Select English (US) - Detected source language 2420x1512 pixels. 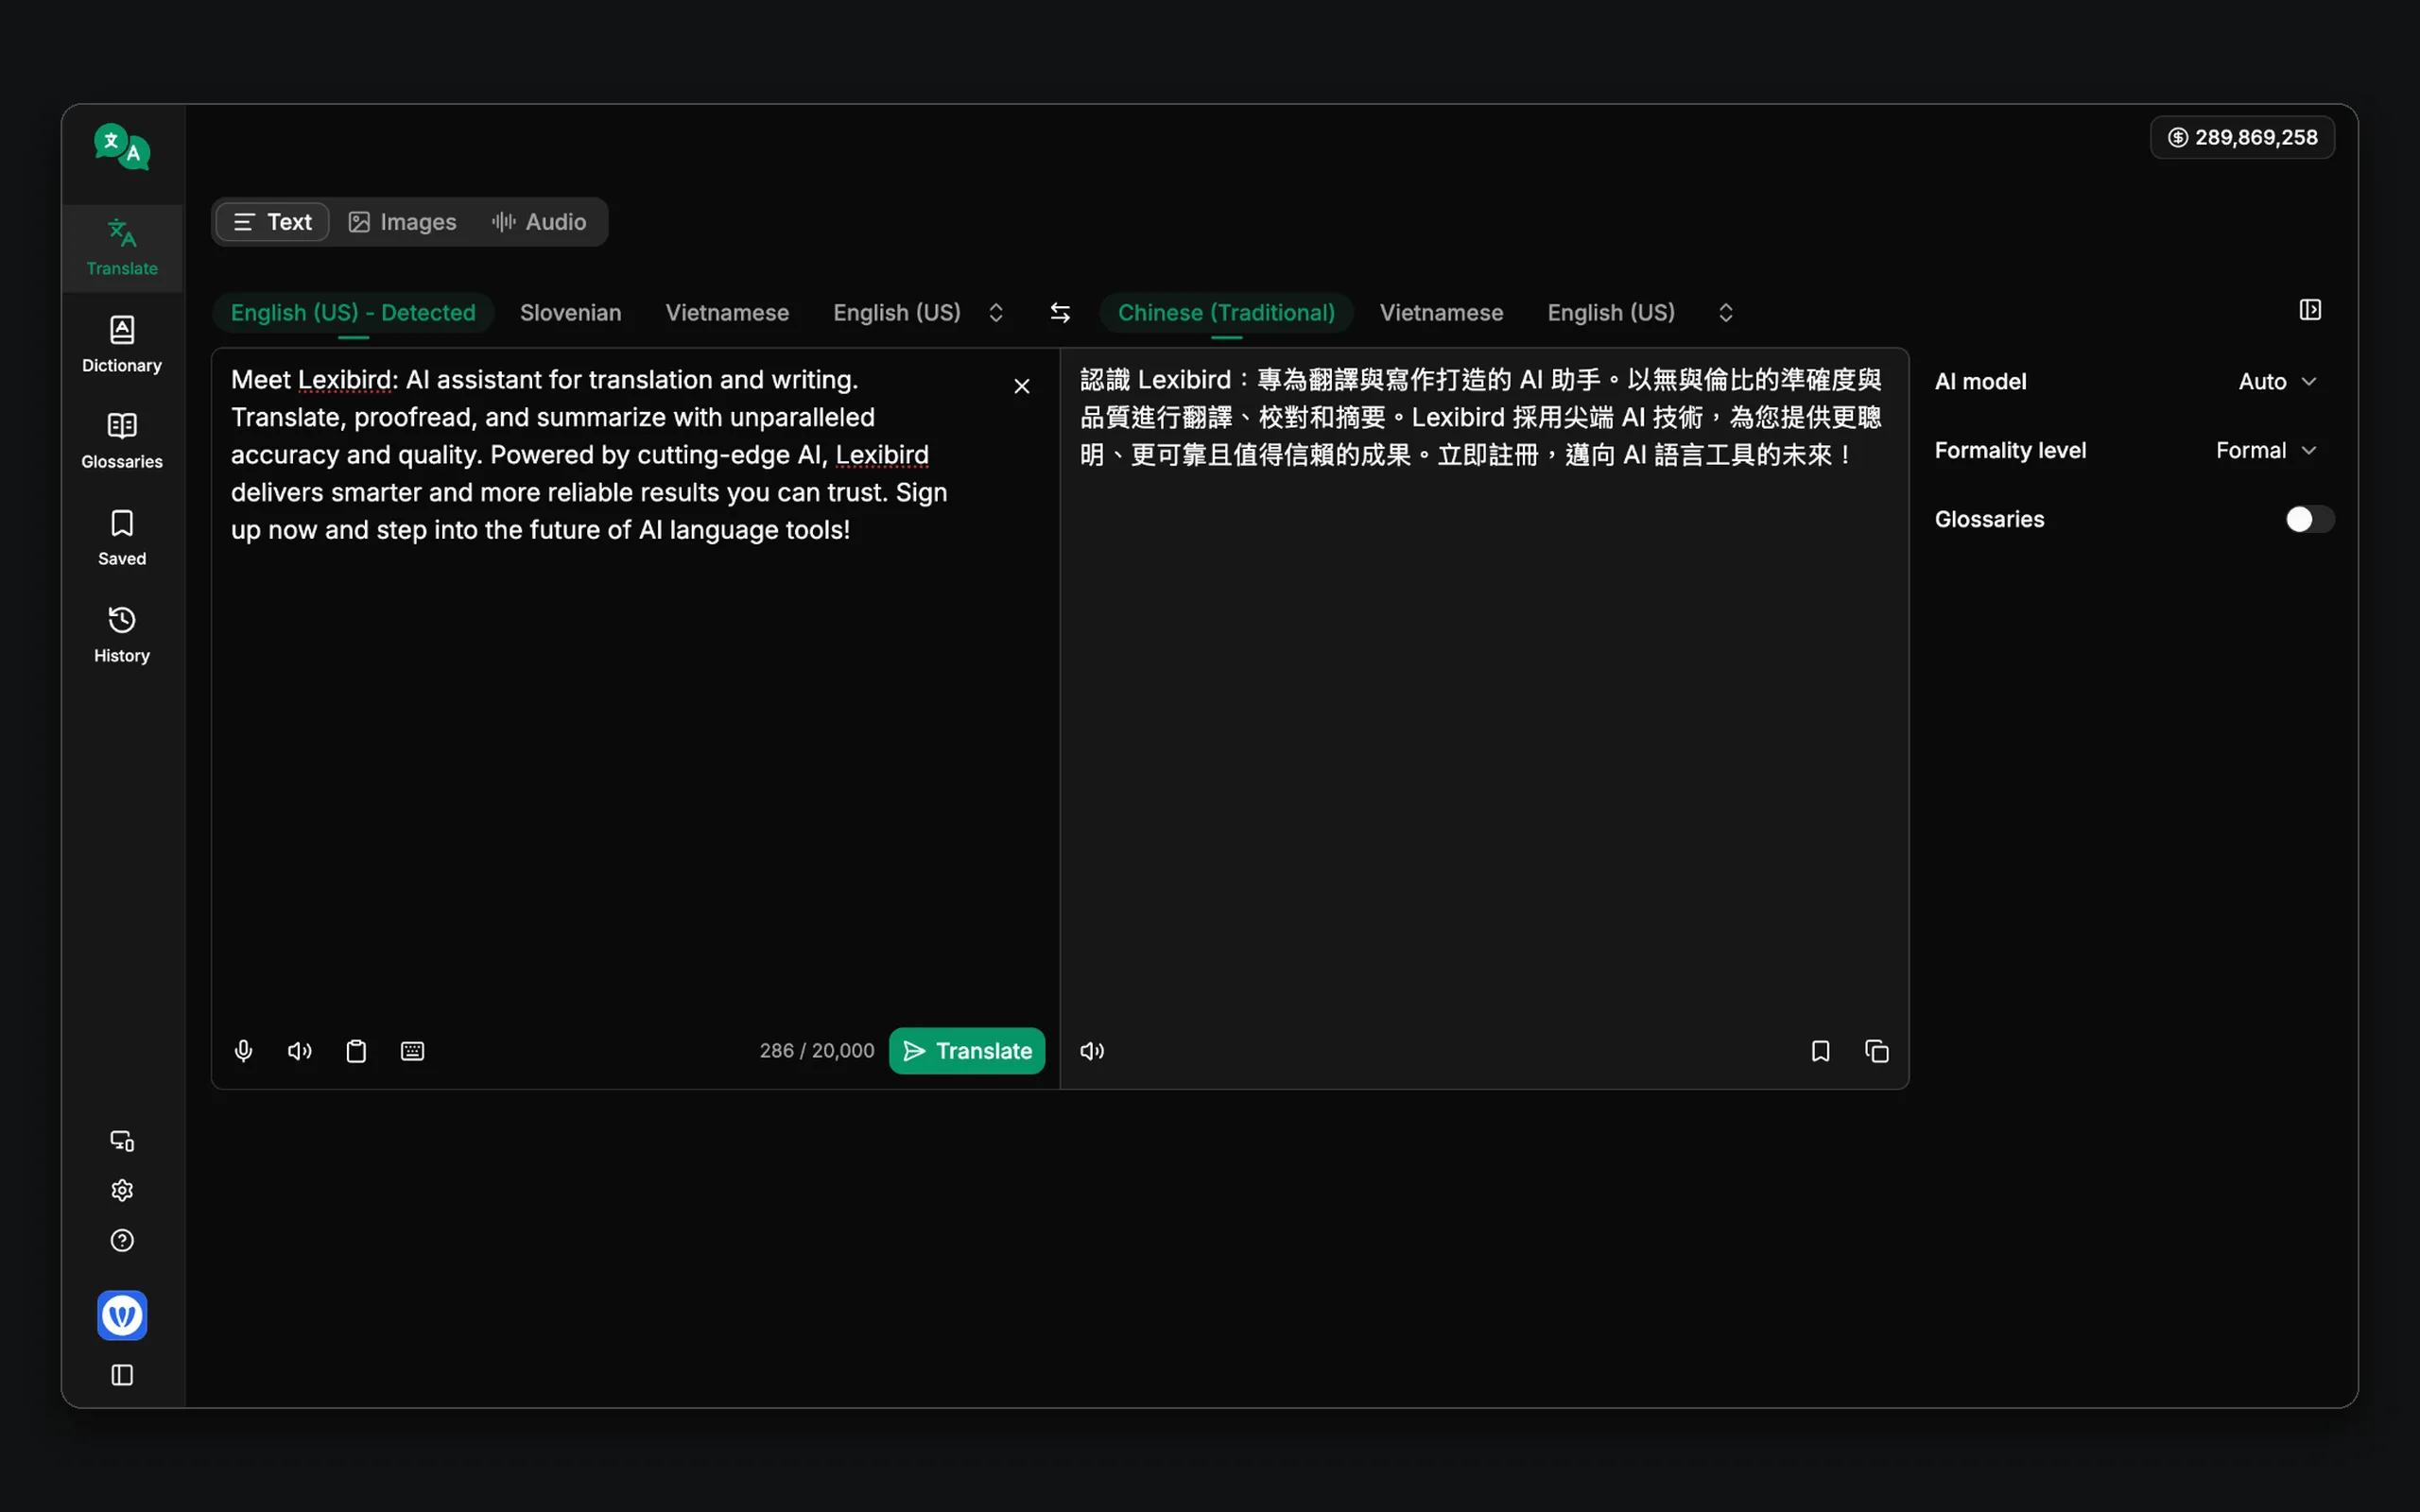click(353, 313)
